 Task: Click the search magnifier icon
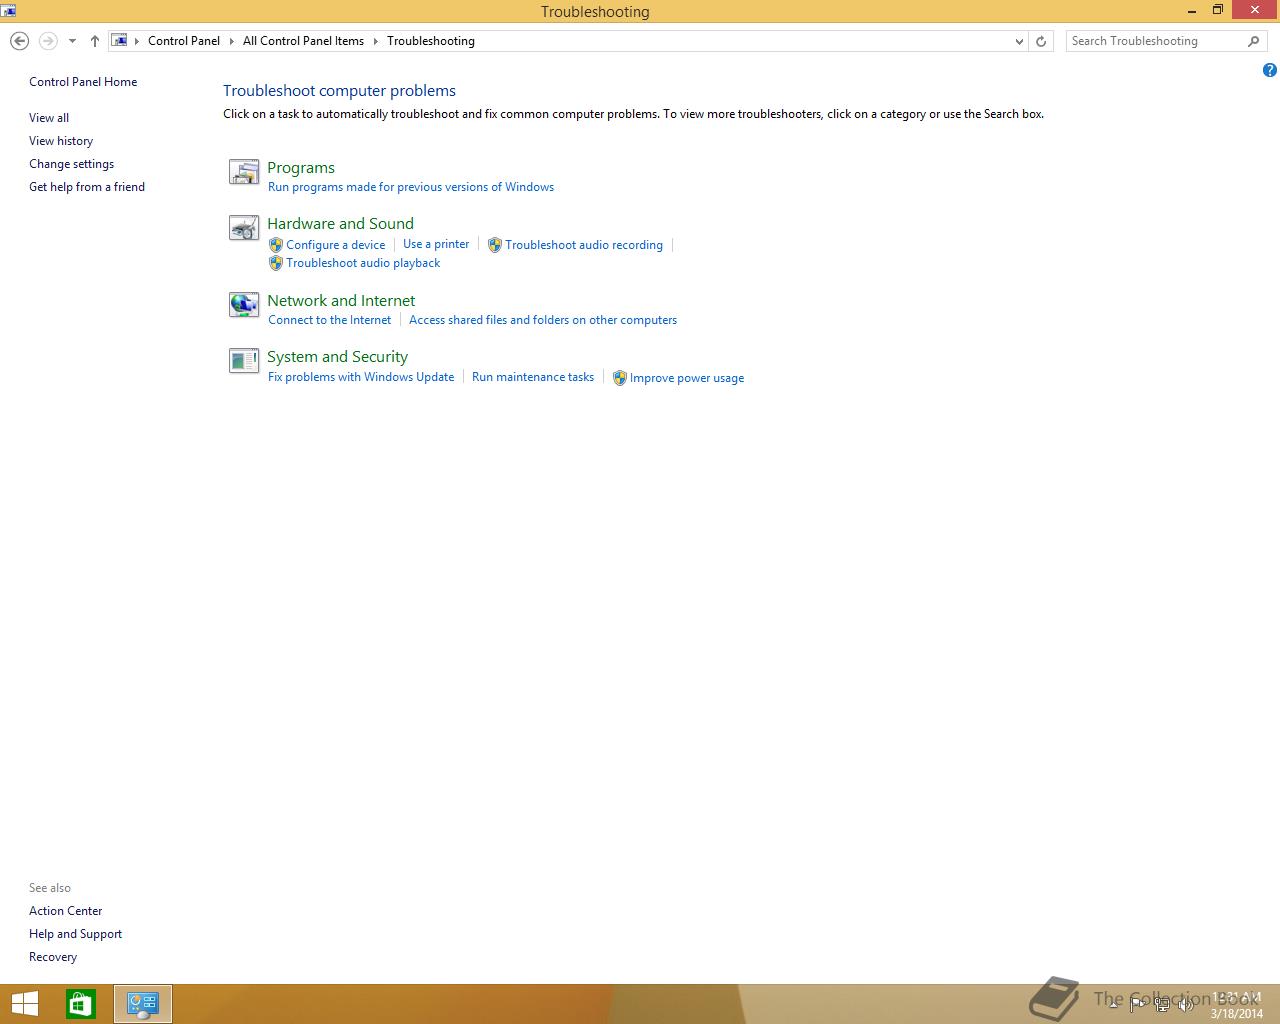point(1253,41)
